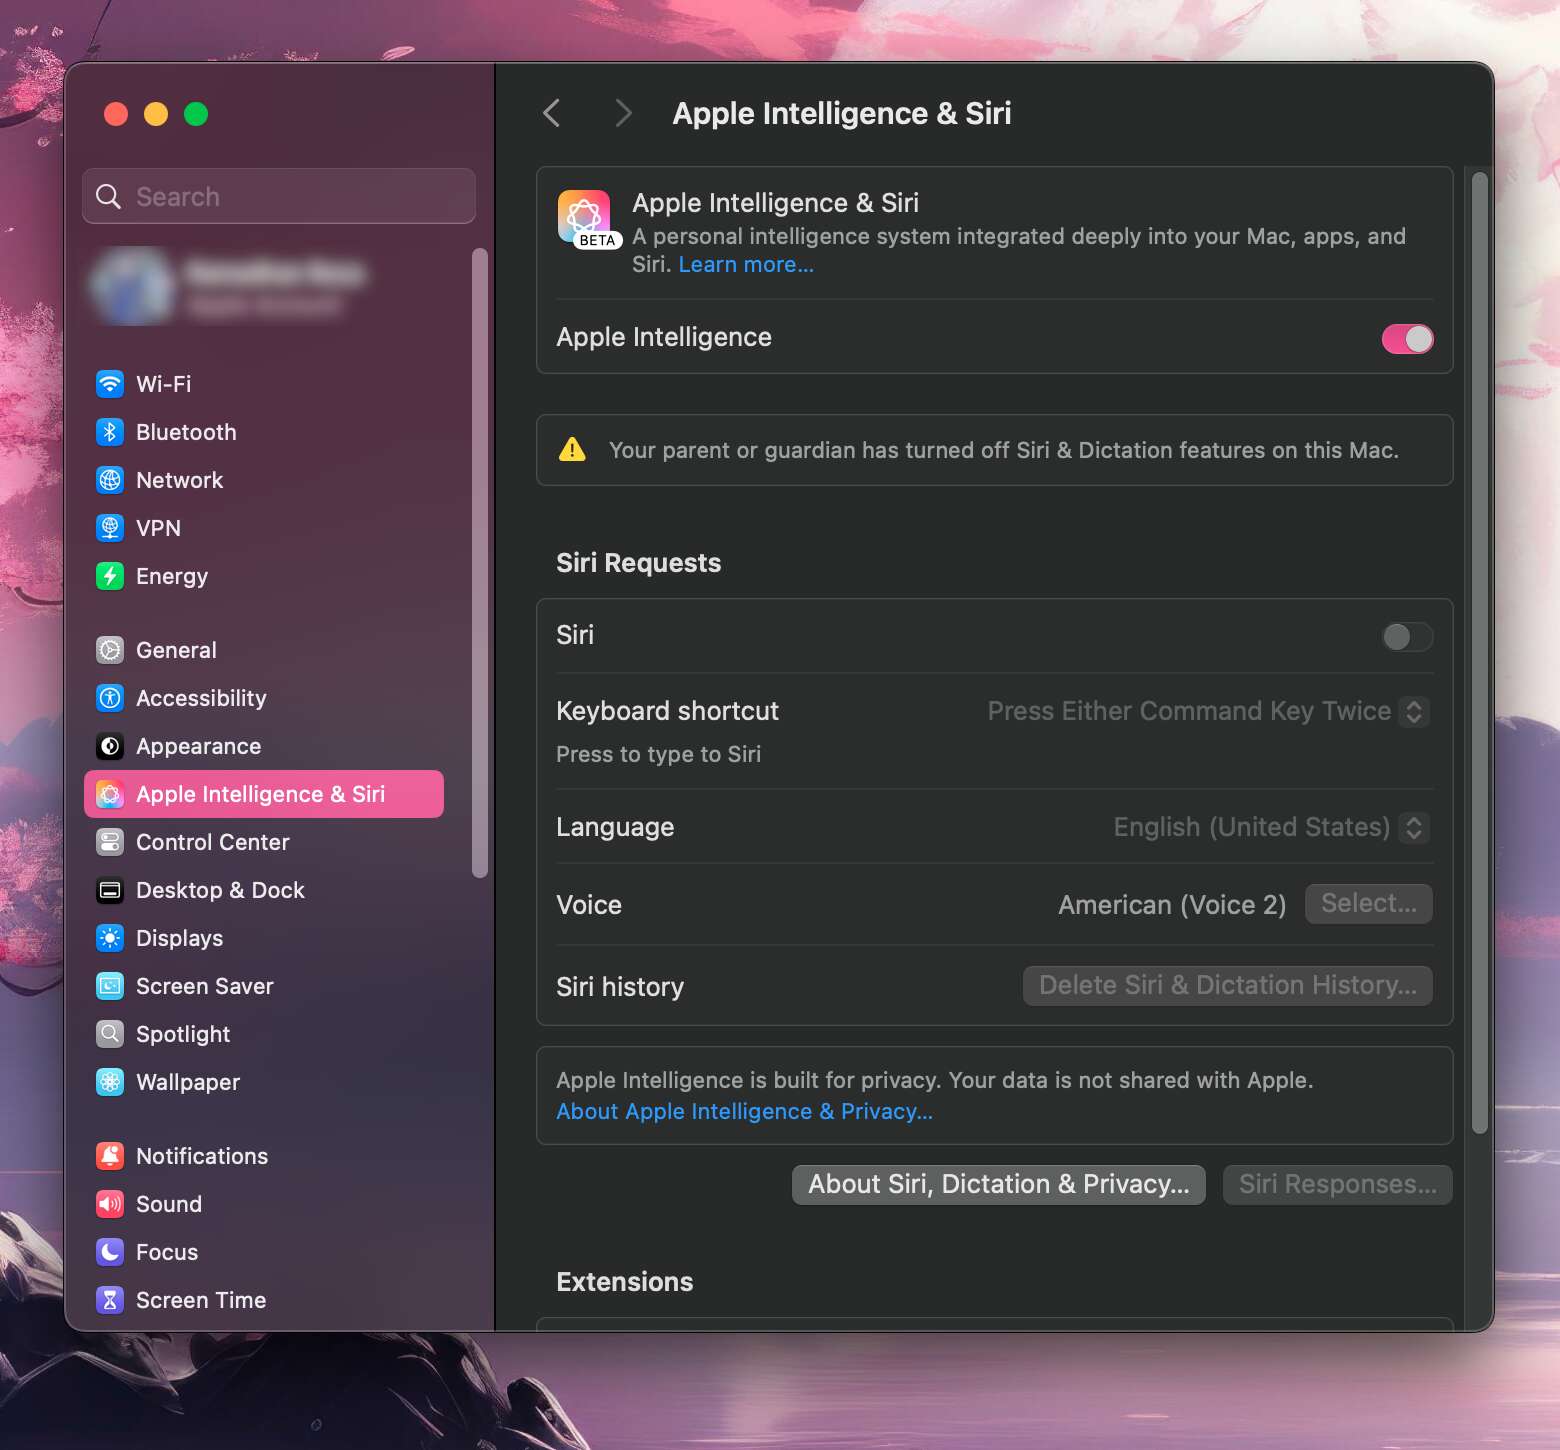Click the Bluetooth sidebar icon

[110, 432]
